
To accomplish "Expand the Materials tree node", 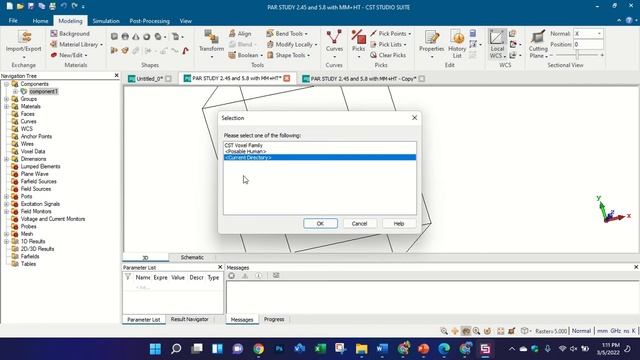I will click(x=7, y=107).
